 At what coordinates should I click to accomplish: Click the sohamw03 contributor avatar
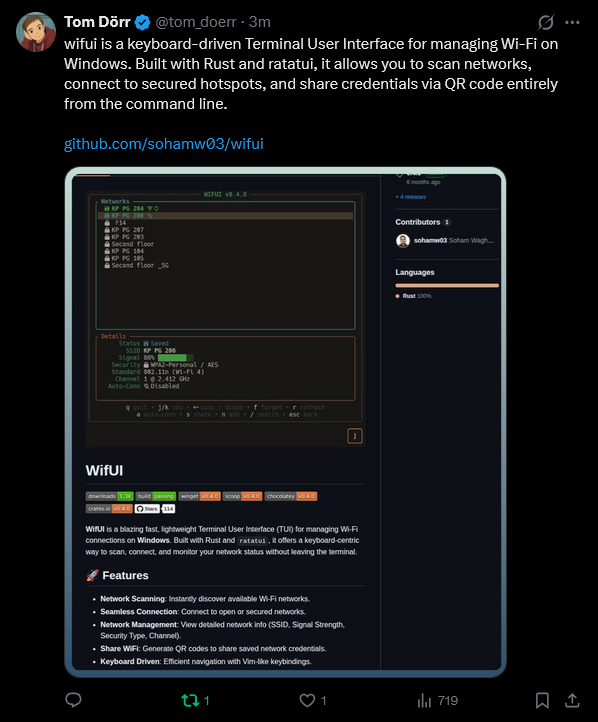tap(403, 241)
